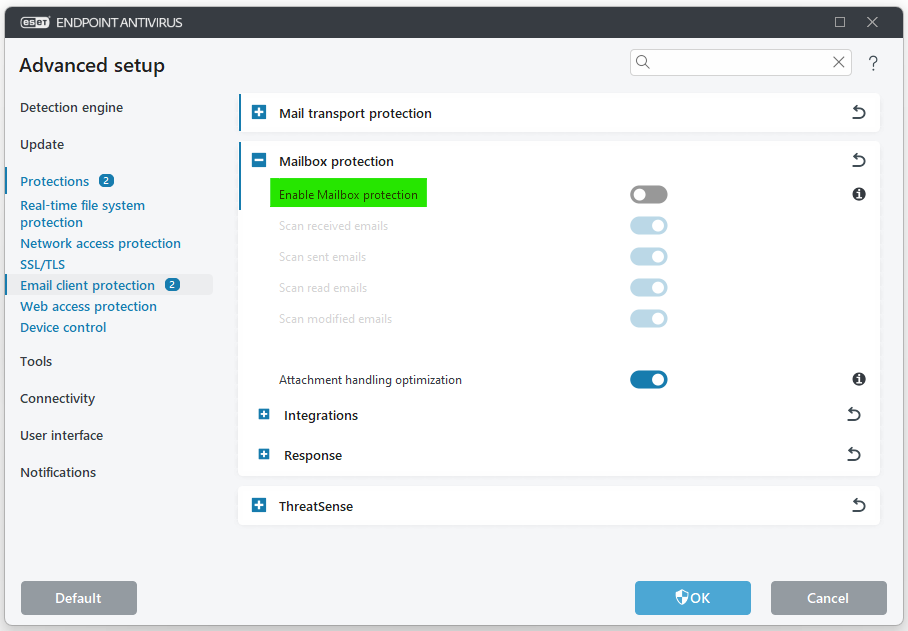Click the Email client protection badge 2
The height and width of the screenshot is (631, 908).
(x=172, y=285)
